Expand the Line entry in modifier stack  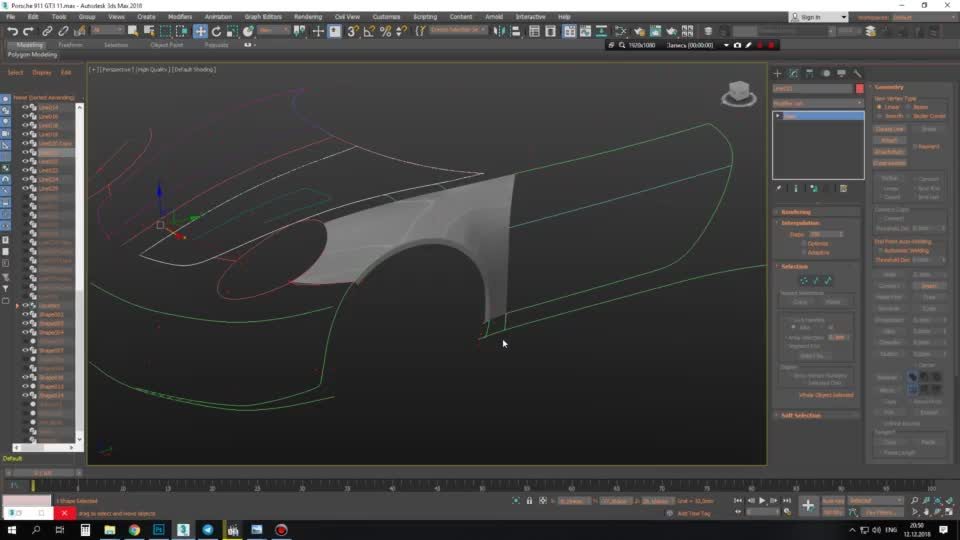click(x=778, y=116)
